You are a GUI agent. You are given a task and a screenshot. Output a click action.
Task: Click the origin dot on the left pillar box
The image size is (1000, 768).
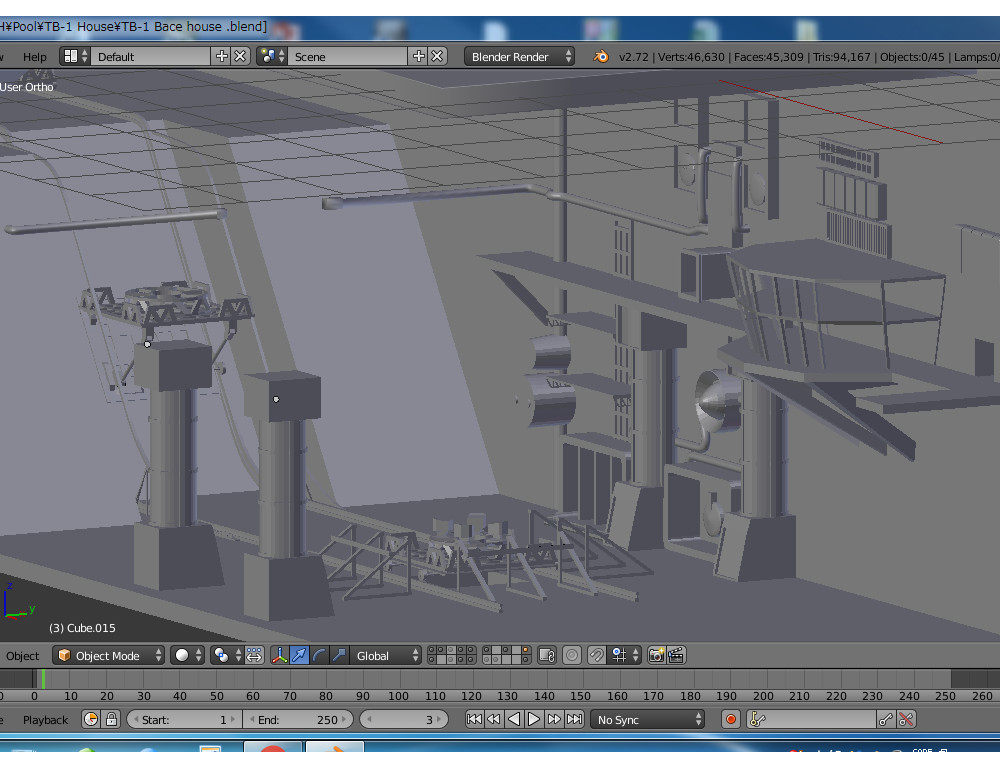point(147,344)
